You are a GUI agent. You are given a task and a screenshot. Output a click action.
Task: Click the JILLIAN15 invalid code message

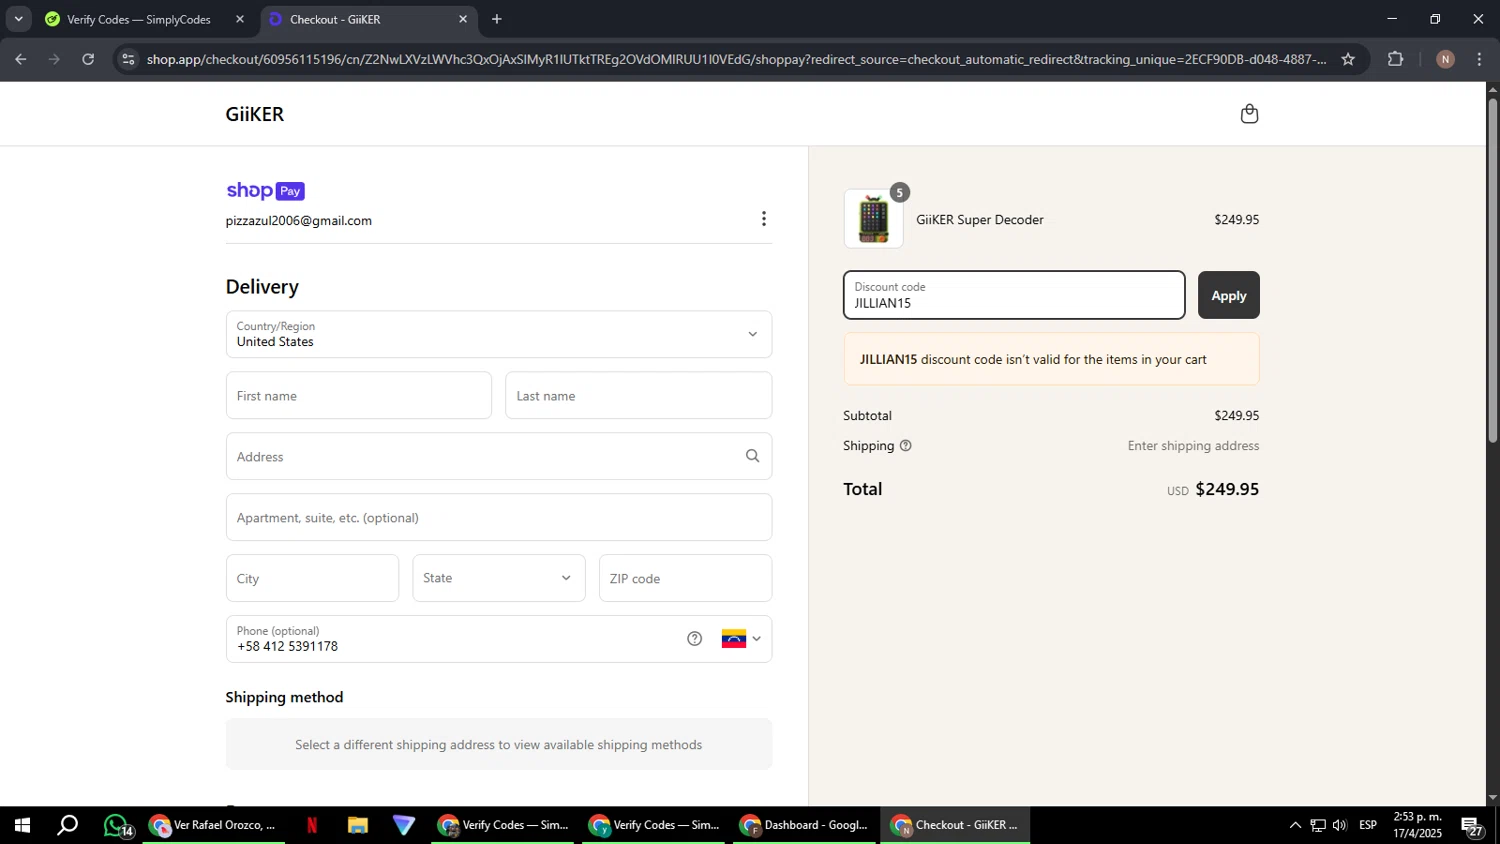[x=1051, y=359]
